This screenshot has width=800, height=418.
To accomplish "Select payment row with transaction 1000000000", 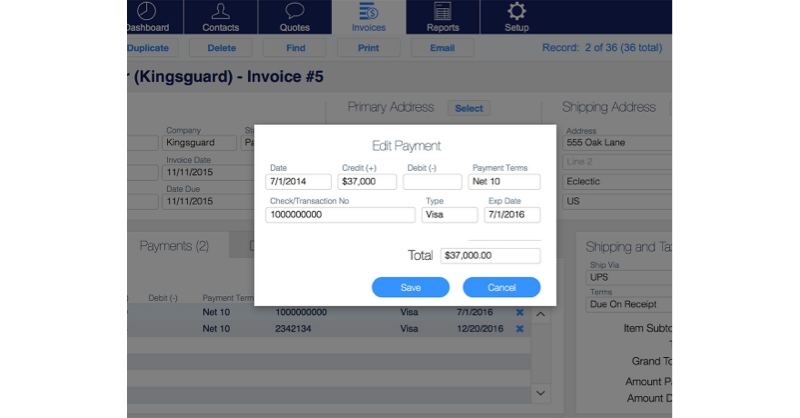I will coord(329,312).
